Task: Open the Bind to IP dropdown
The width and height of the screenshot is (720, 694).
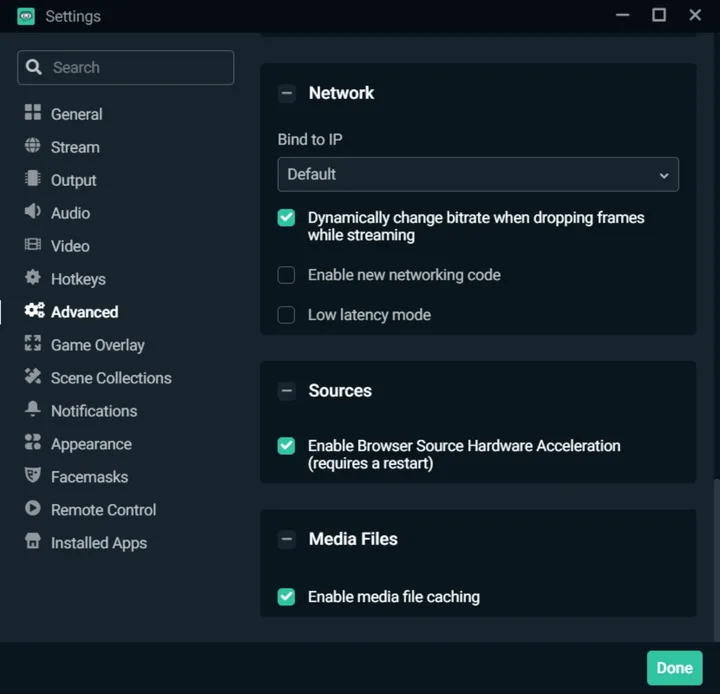Action: (x=478, y=175)
